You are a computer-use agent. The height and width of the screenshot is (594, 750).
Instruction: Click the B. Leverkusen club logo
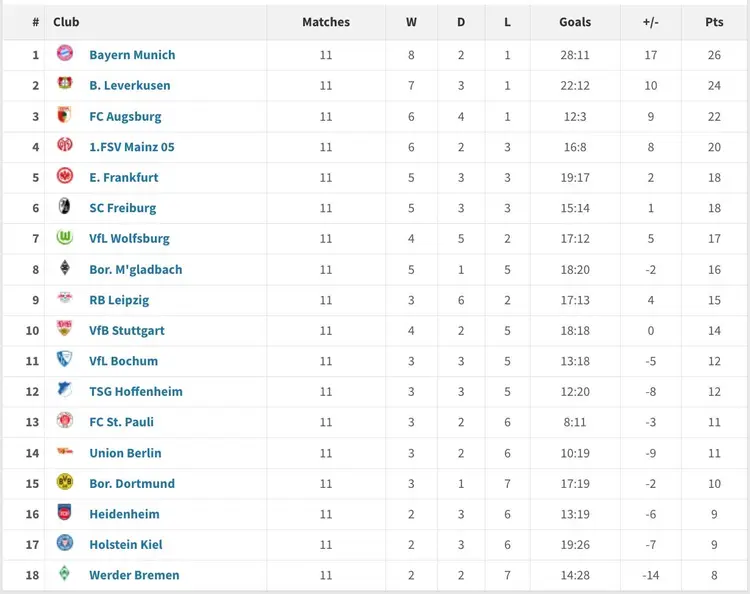point(65,84)
